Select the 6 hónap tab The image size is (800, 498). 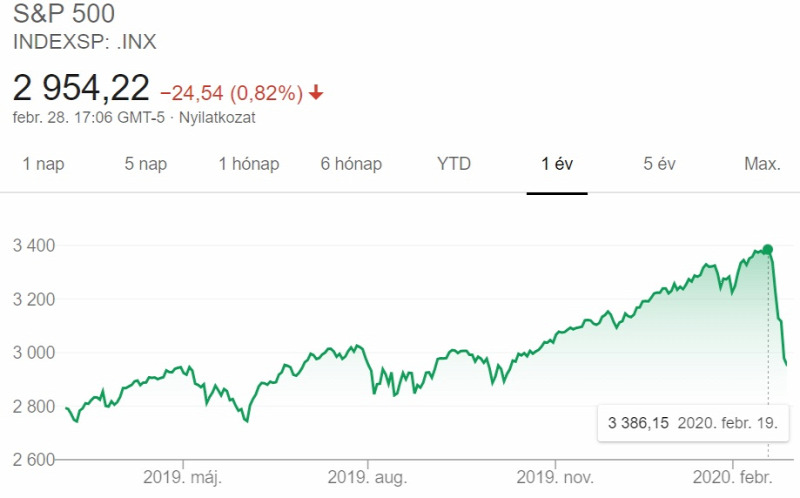[x=351, y=164]
